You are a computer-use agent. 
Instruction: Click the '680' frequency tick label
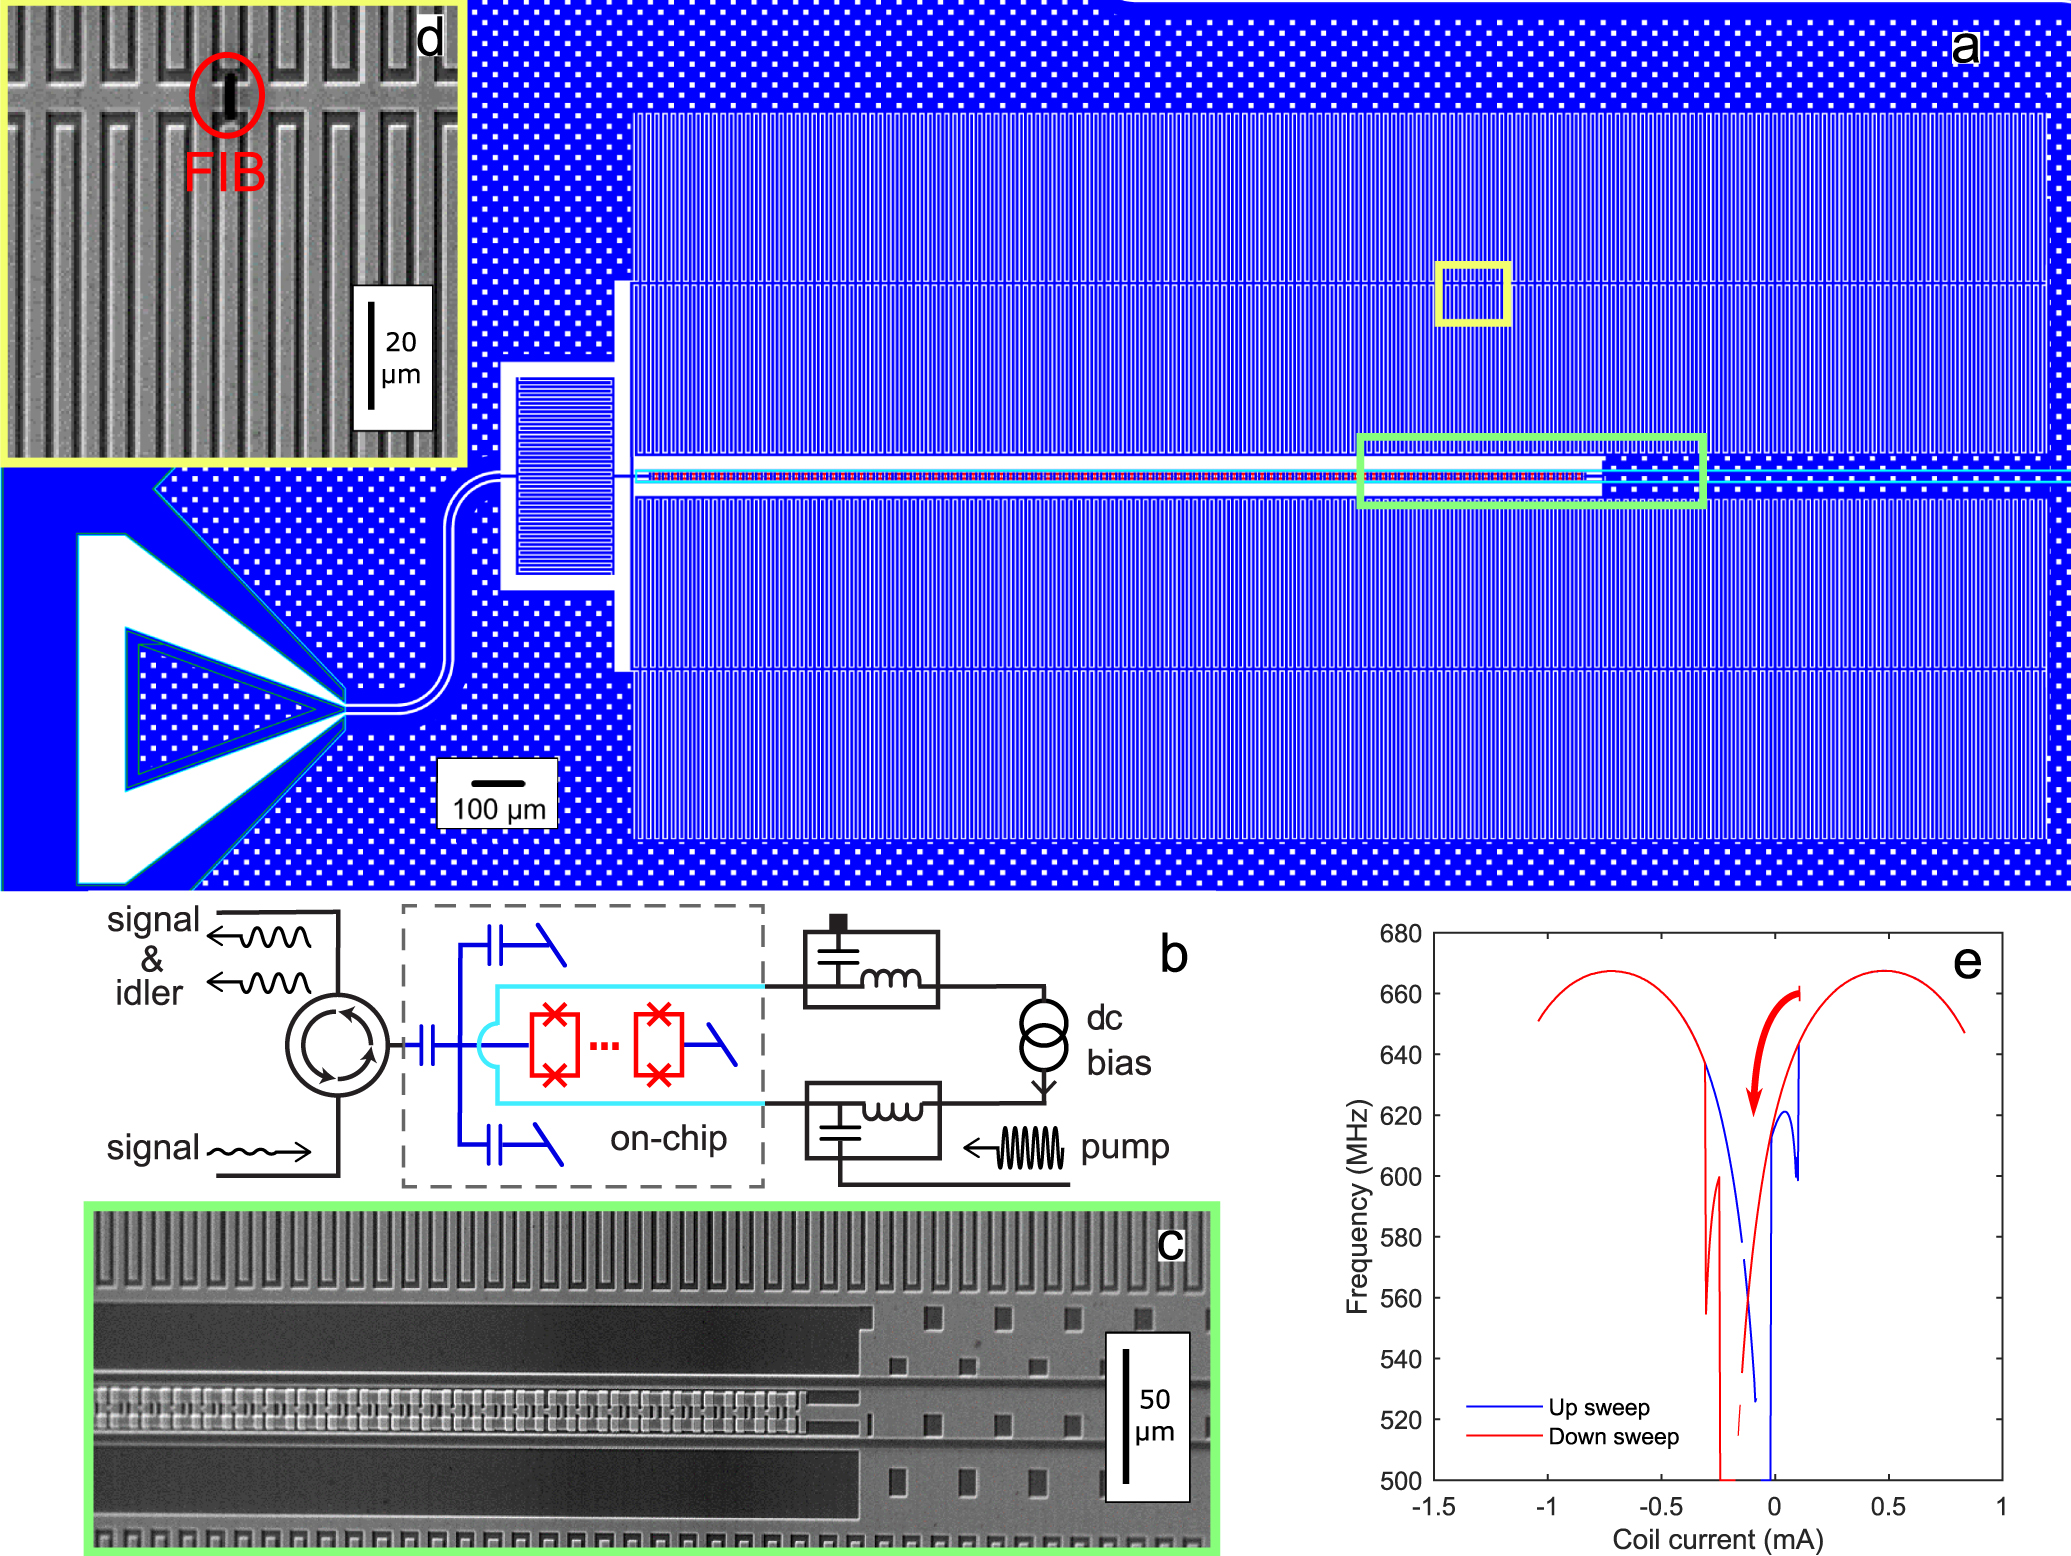point(1400,934)
